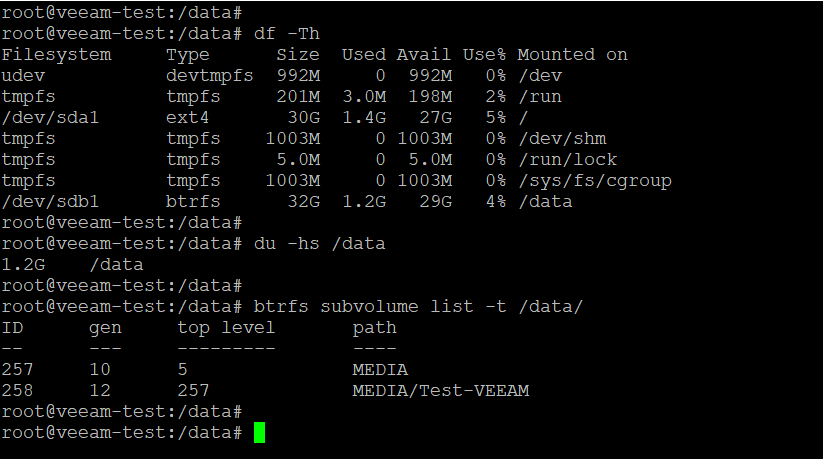This screenshot has width=823, height=459.
Task: Click the 'du -hs /data' command
Action: pyautogui.click(x=320, y=244)
